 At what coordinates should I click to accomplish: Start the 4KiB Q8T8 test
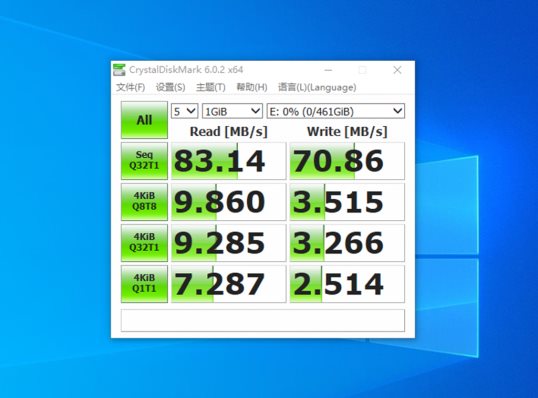point(144,201)
